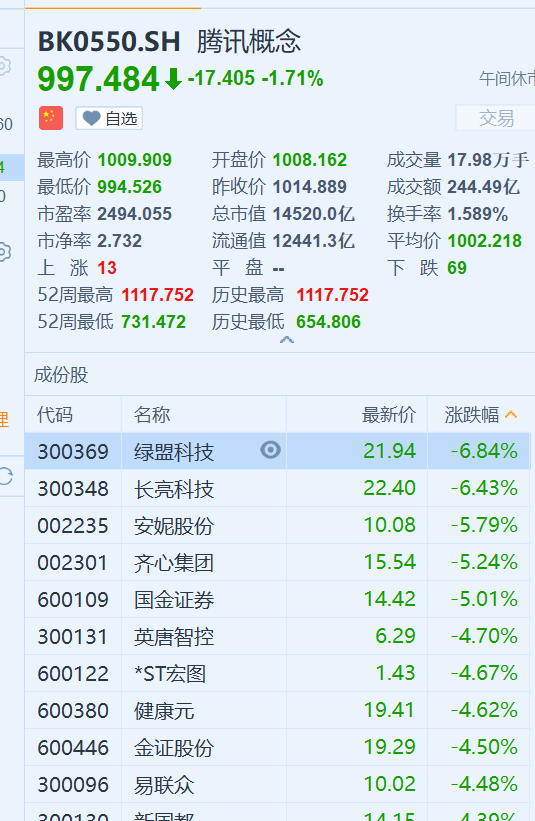Open stock code 002235 安妮股份
Image resolution: width=535 pixels, height=821 pixels.
[x=277, y=525]
